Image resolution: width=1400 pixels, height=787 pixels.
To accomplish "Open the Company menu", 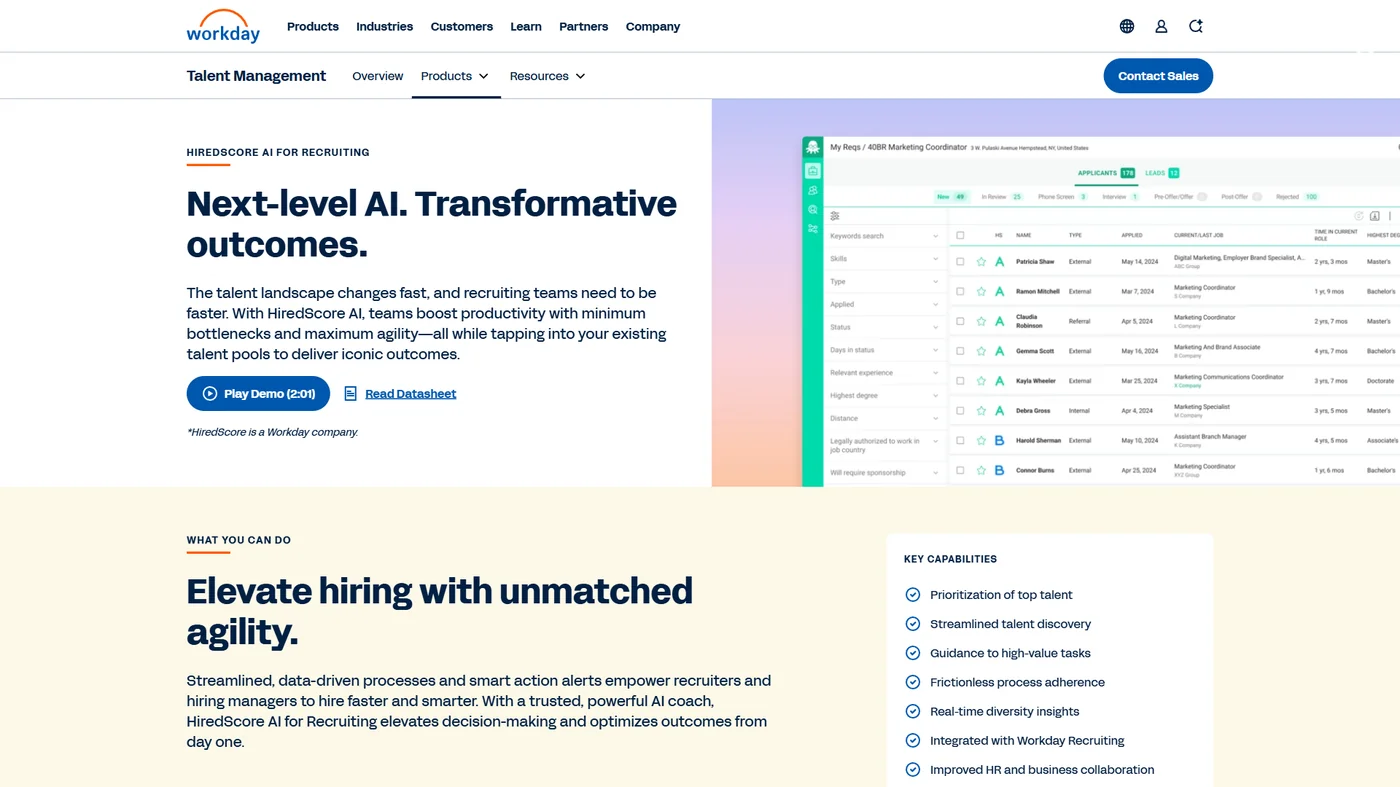I will 653,27.
